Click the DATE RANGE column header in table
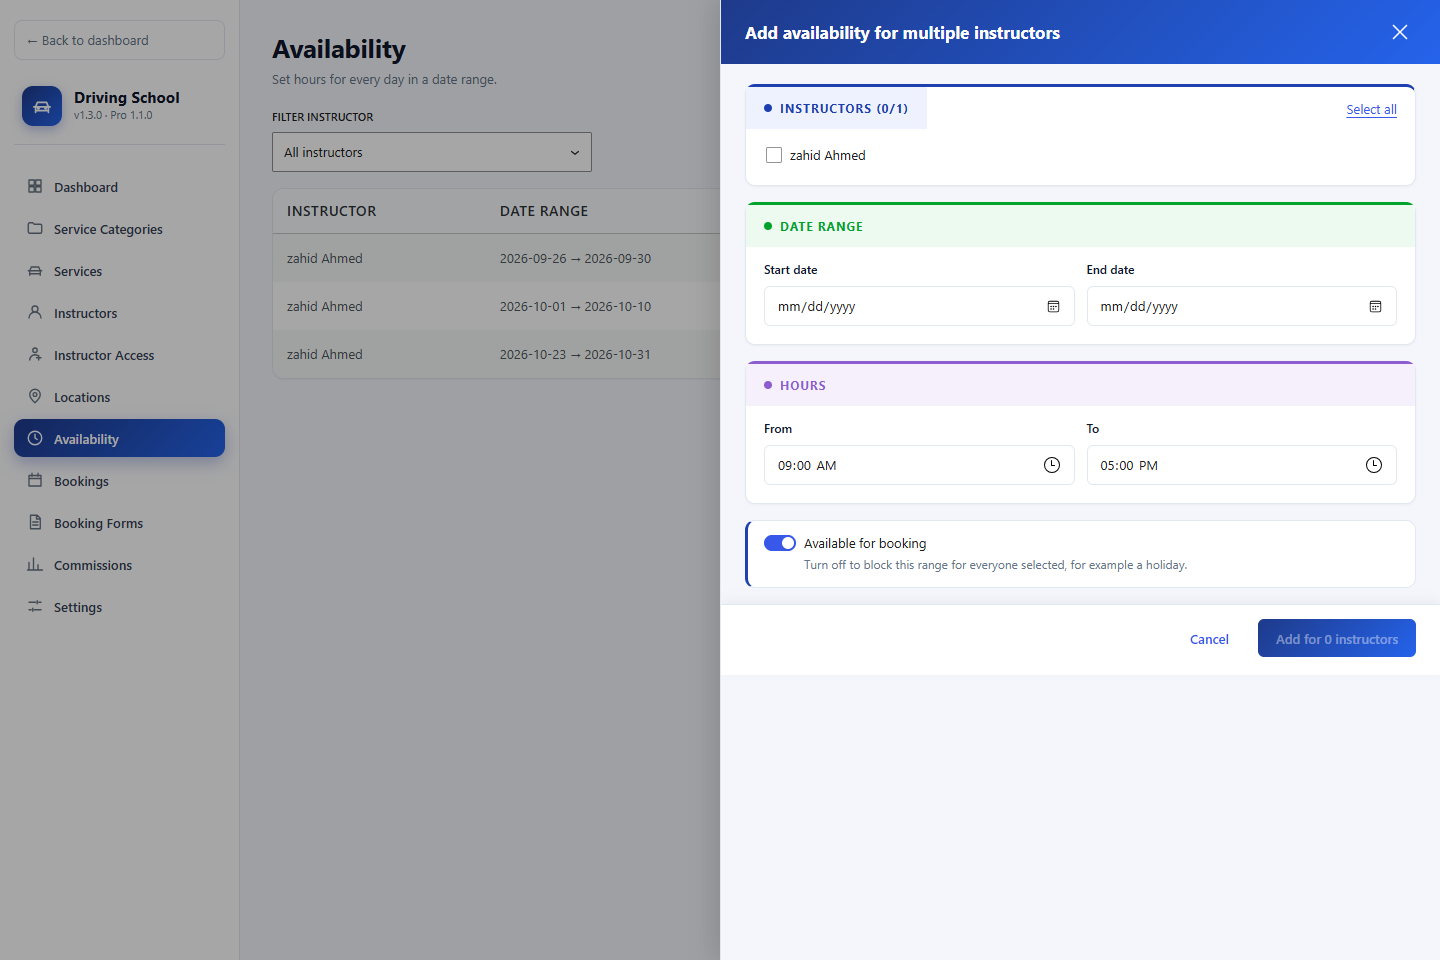This screenshot has height=960, width=1440. (544, 211)
